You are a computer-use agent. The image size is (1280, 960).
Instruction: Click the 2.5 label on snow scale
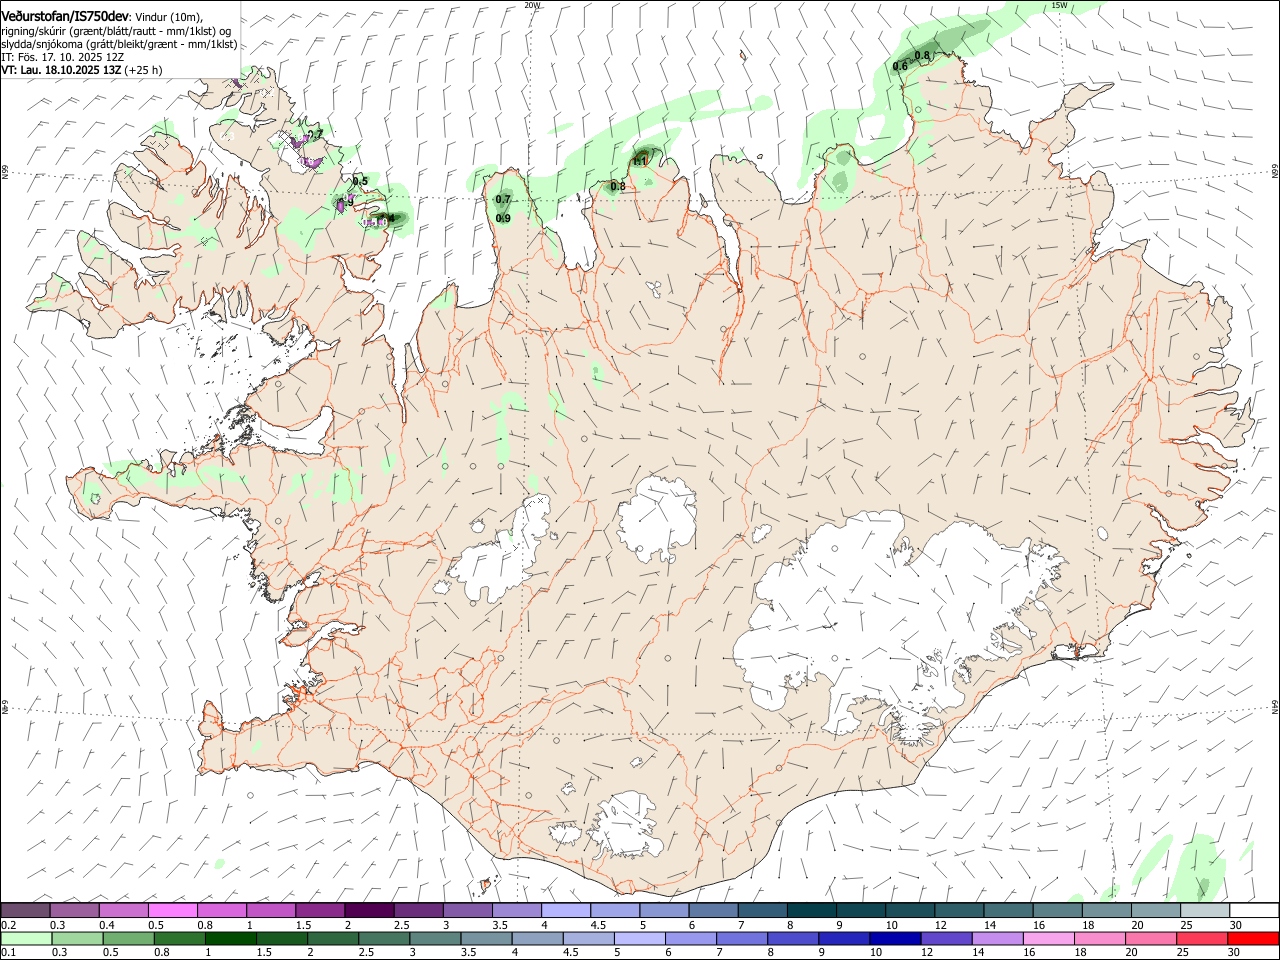coord(401,925)
